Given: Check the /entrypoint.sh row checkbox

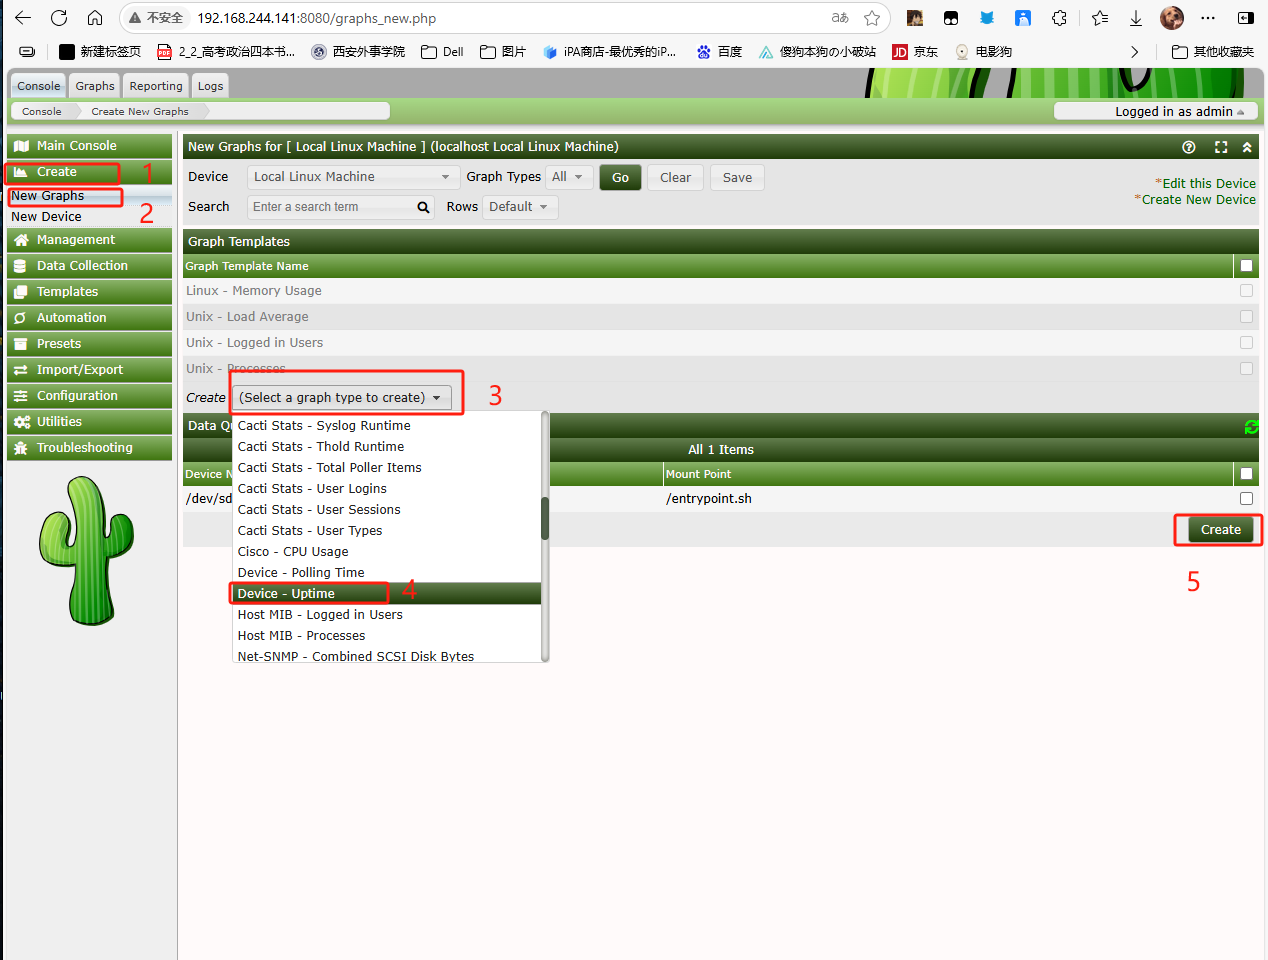Looking at the screenshot, I should click(x=1246, y=498).
